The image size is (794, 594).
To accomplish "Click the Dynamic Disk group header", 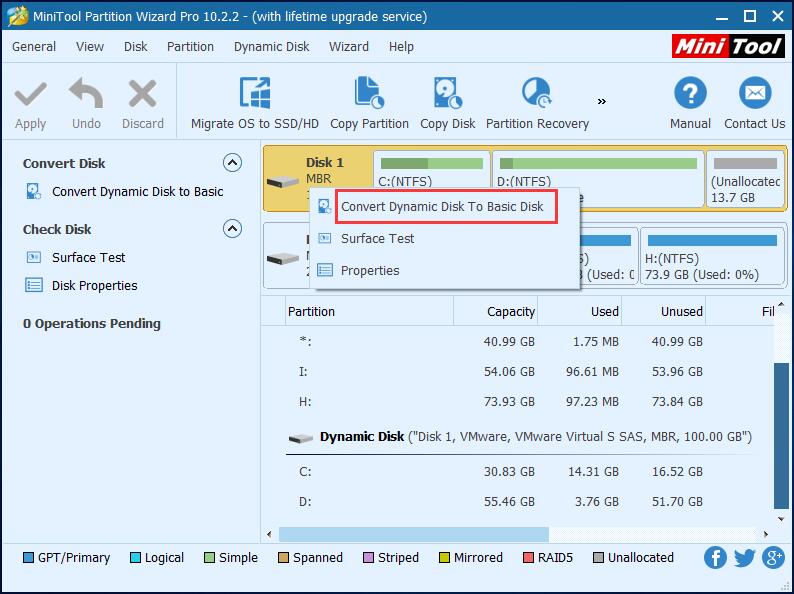I will pyautogui.click(x=520, y=437).
